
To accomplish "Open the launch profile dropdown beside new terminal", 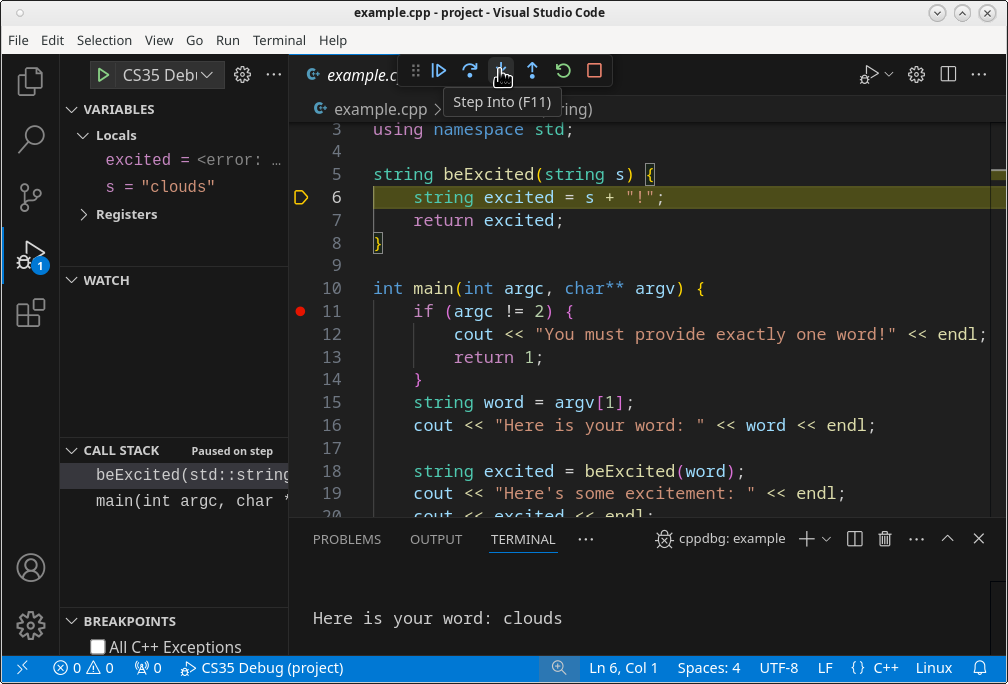I will click(x=827, y=539).
